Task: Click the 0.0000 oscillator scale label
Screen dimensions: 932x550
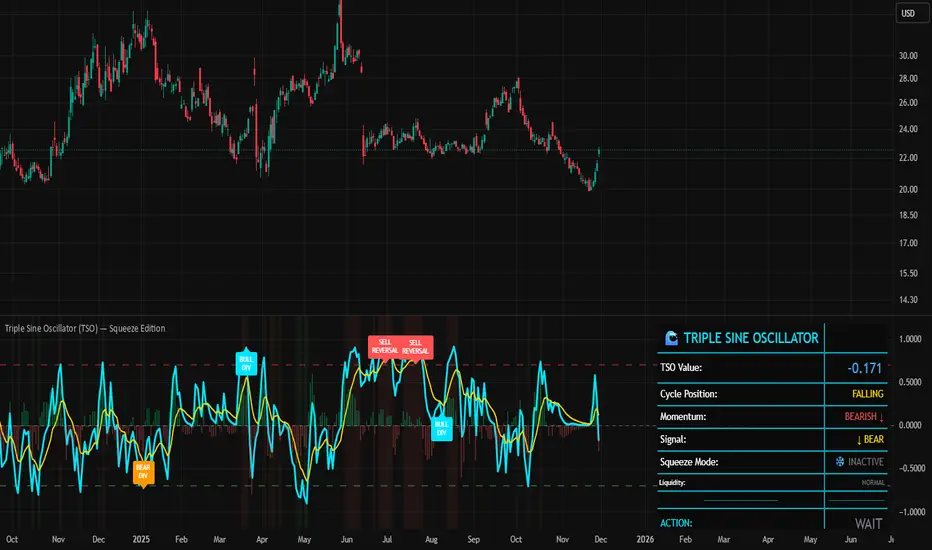Action: coord(910,425)
